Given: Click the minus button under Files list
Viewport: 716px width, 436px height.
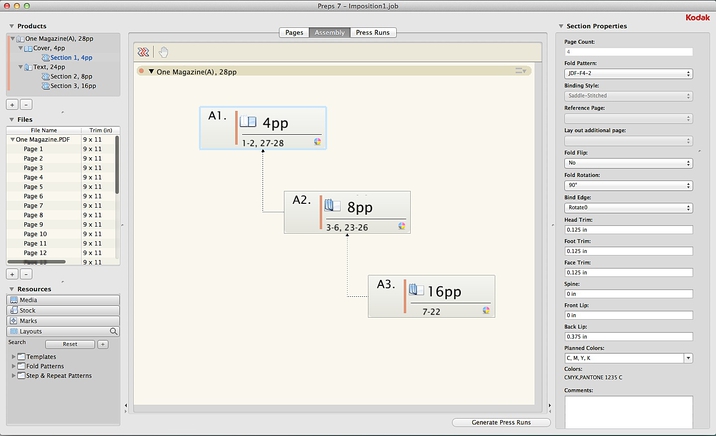Looking at the screenshot, I should point(26,273).
